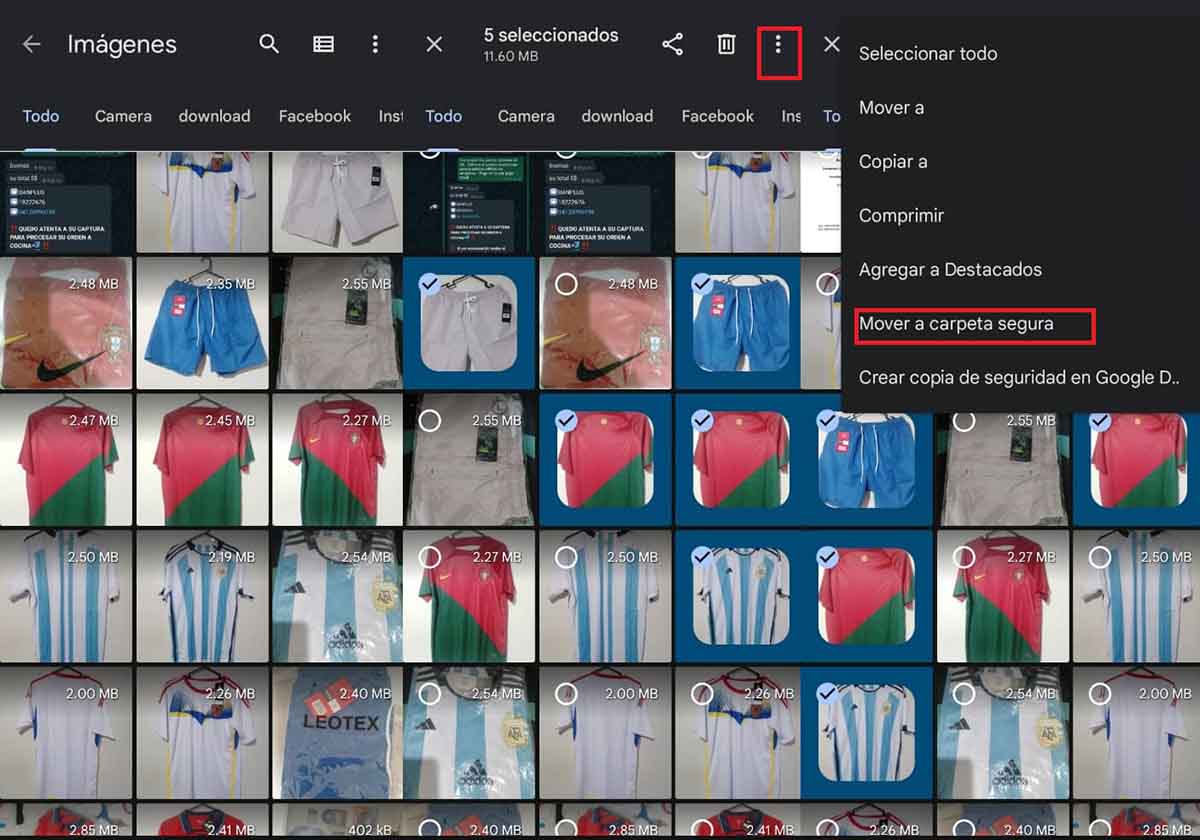Open 2.19 MB striped jersey, left panel
This screenshot has height=840, width=1200.
coord(202,596)
